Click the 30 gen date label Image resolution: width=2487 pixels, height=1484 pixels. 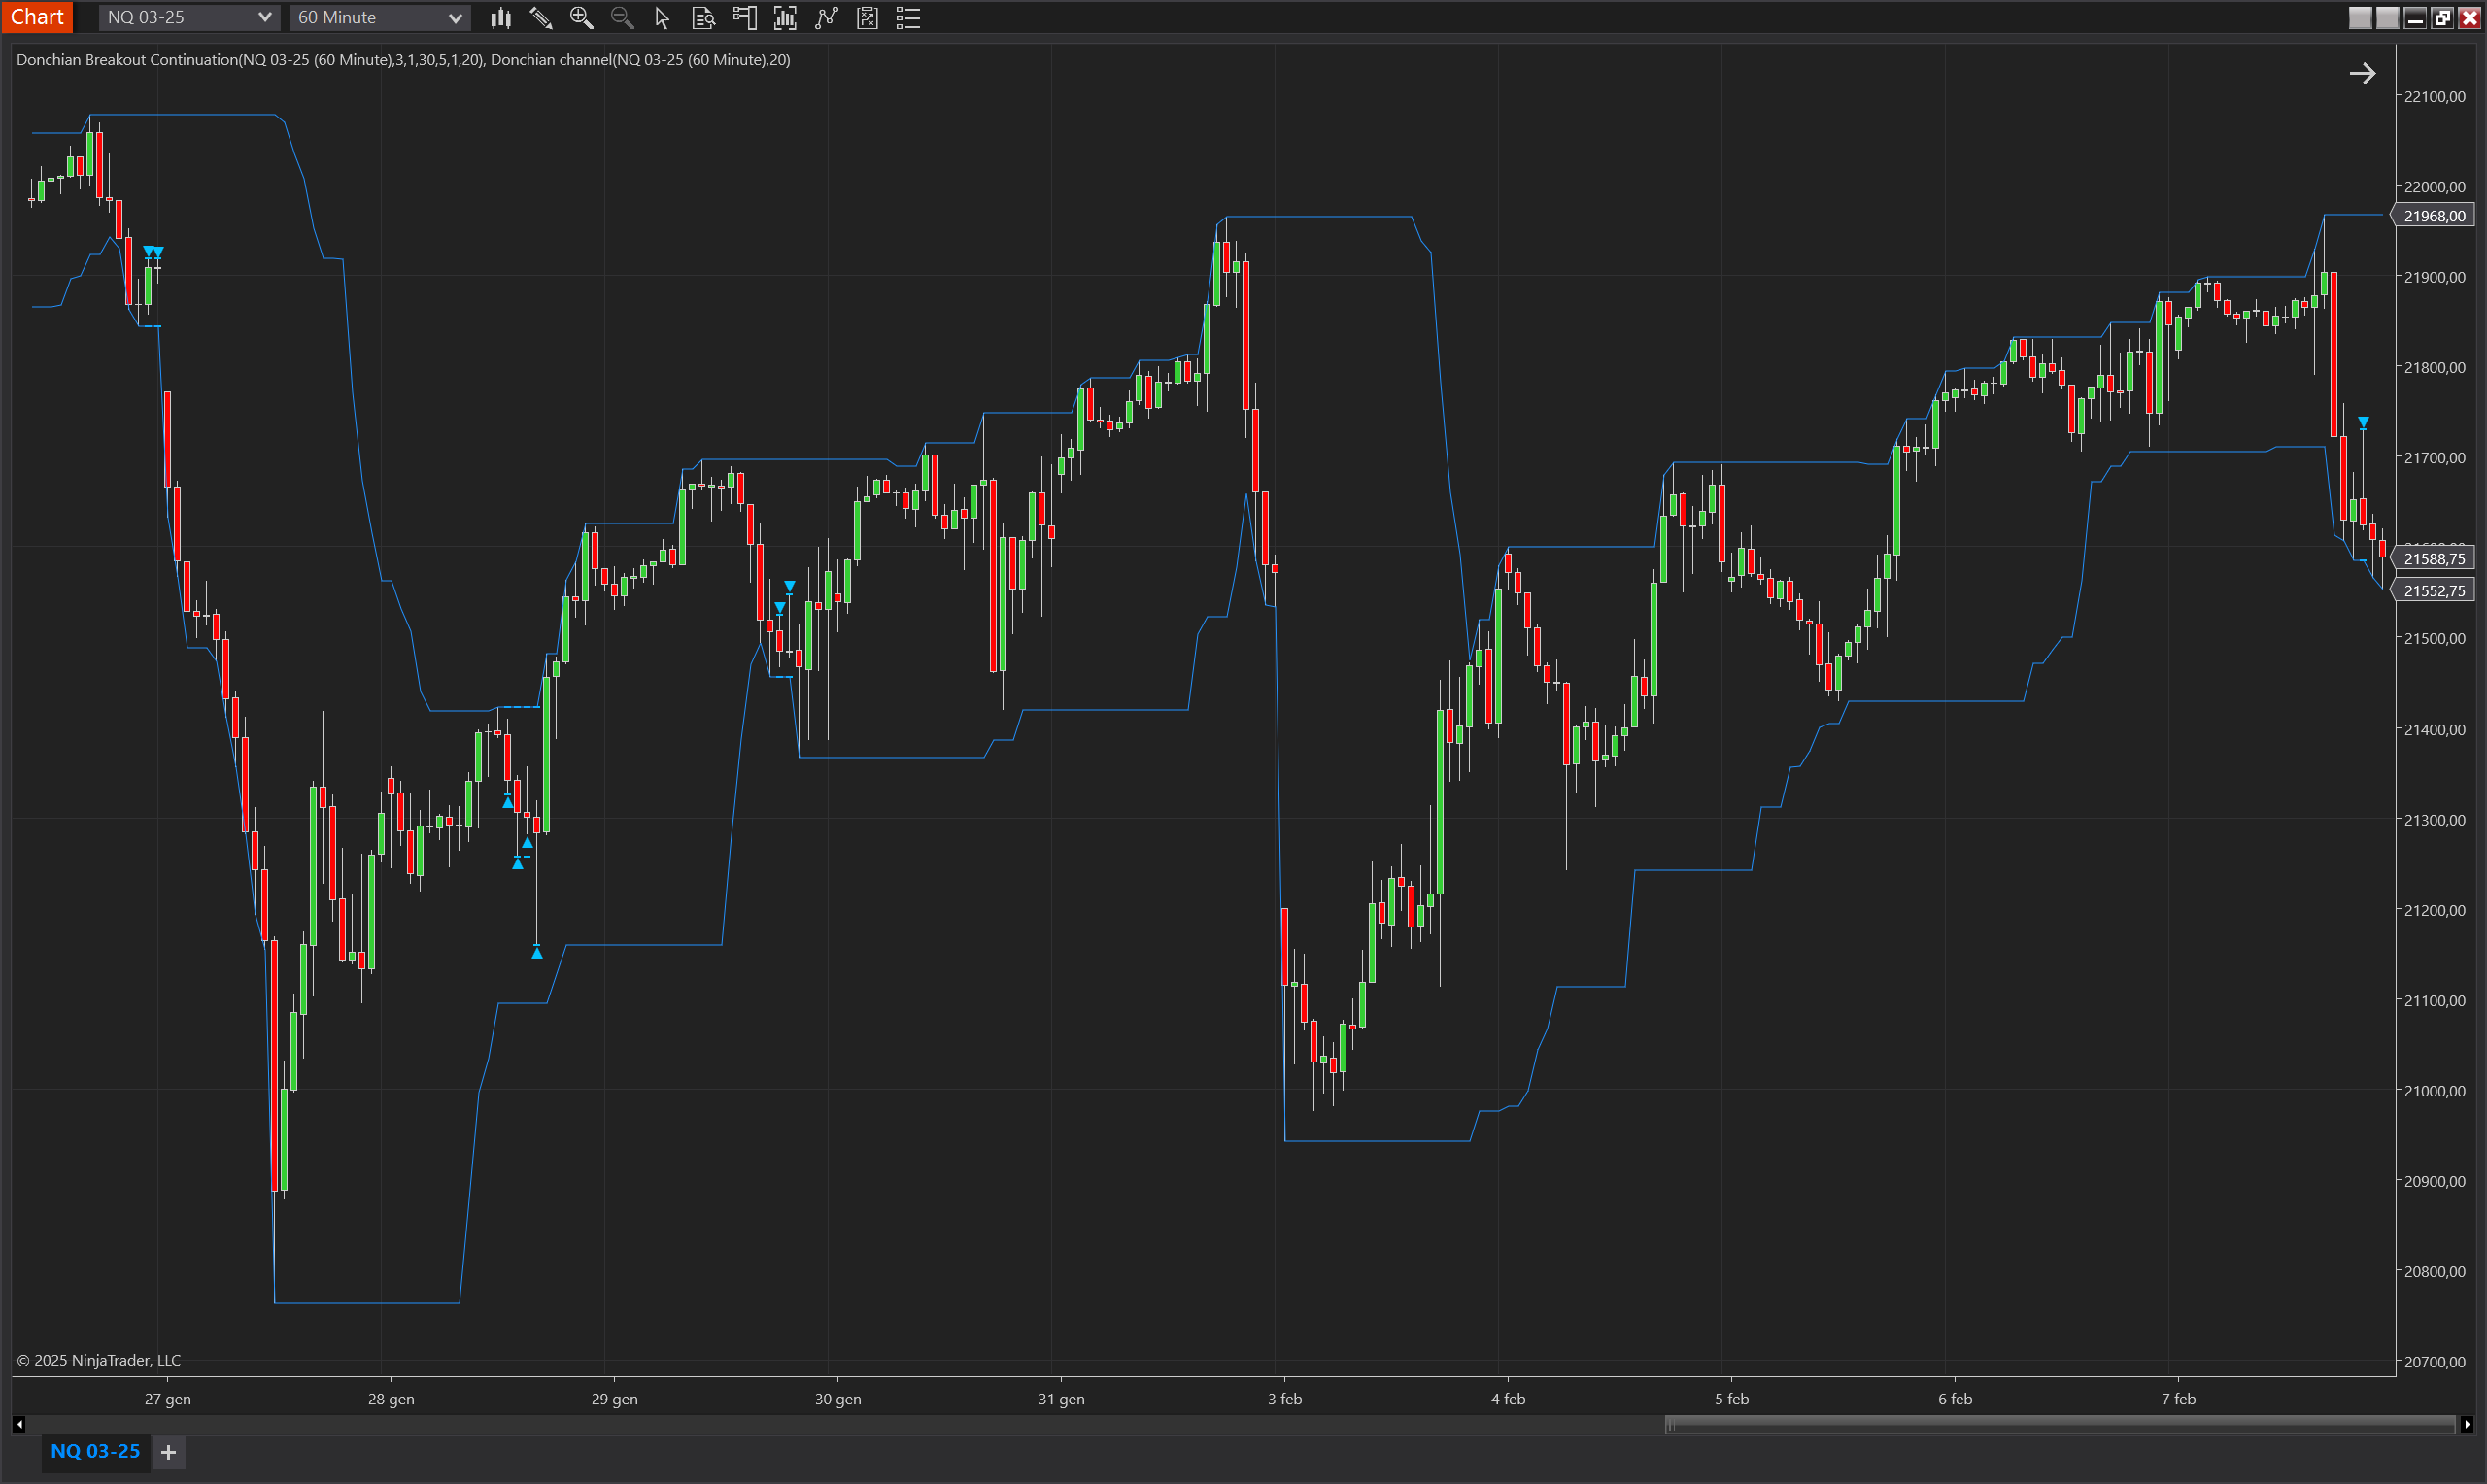(x=838, y=1399)
